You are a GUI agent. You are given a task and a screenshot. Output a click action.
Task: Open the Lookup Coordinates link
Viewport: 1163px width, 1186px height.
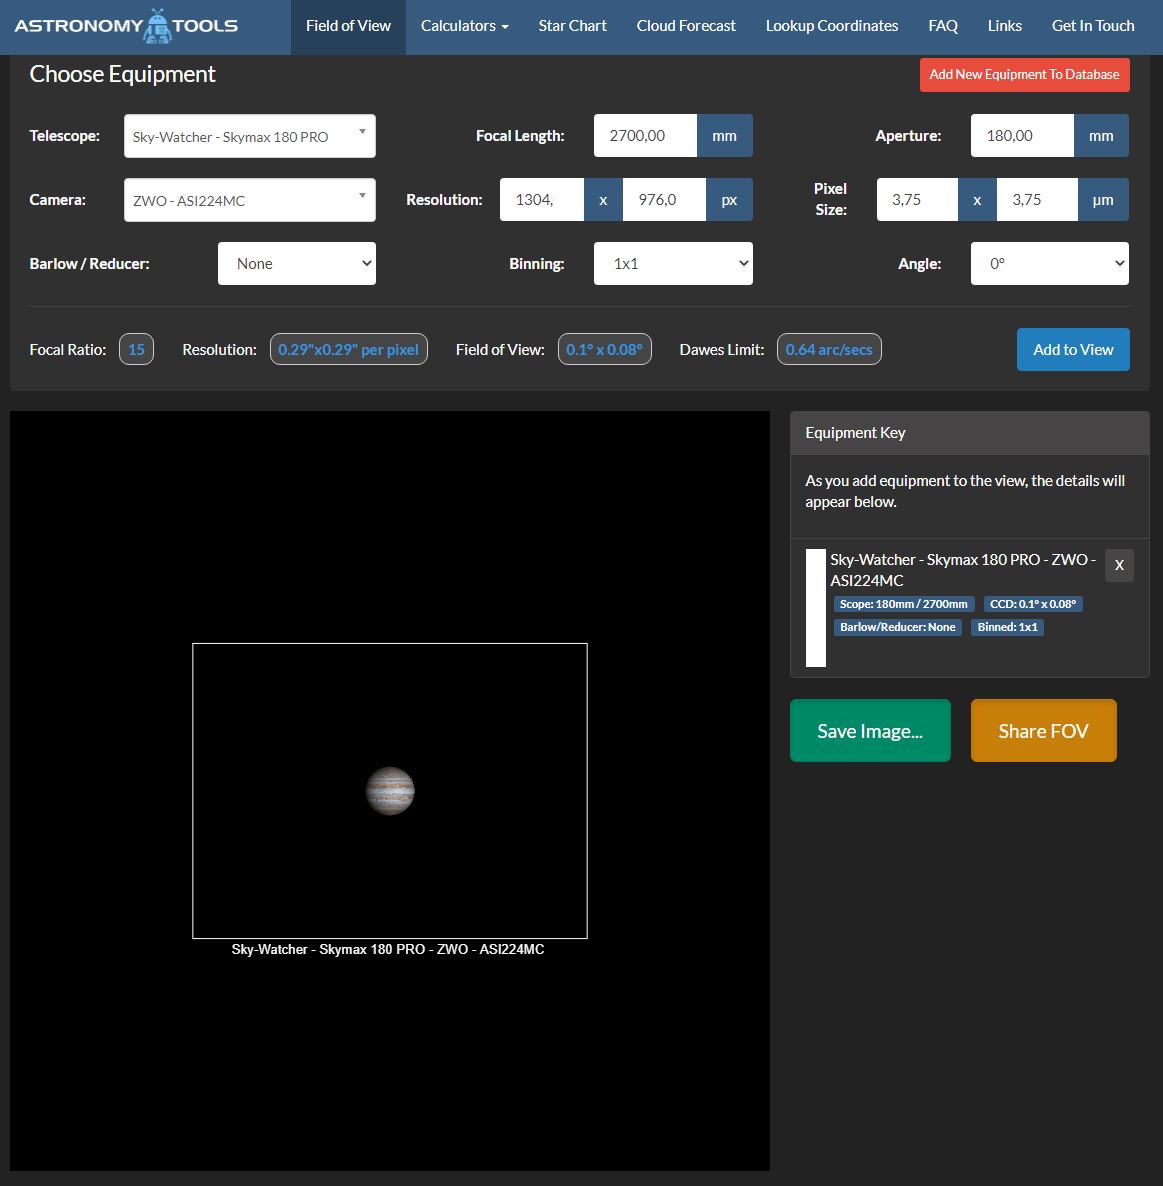point(832,26)
